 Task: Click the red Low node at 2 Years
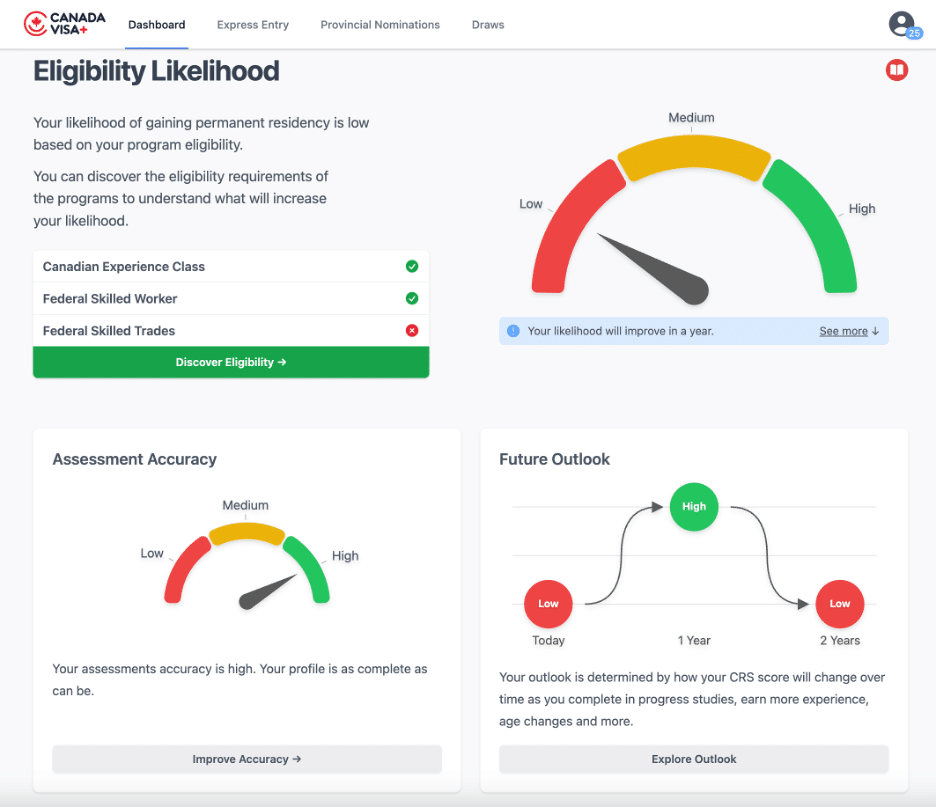coord(840,604)
